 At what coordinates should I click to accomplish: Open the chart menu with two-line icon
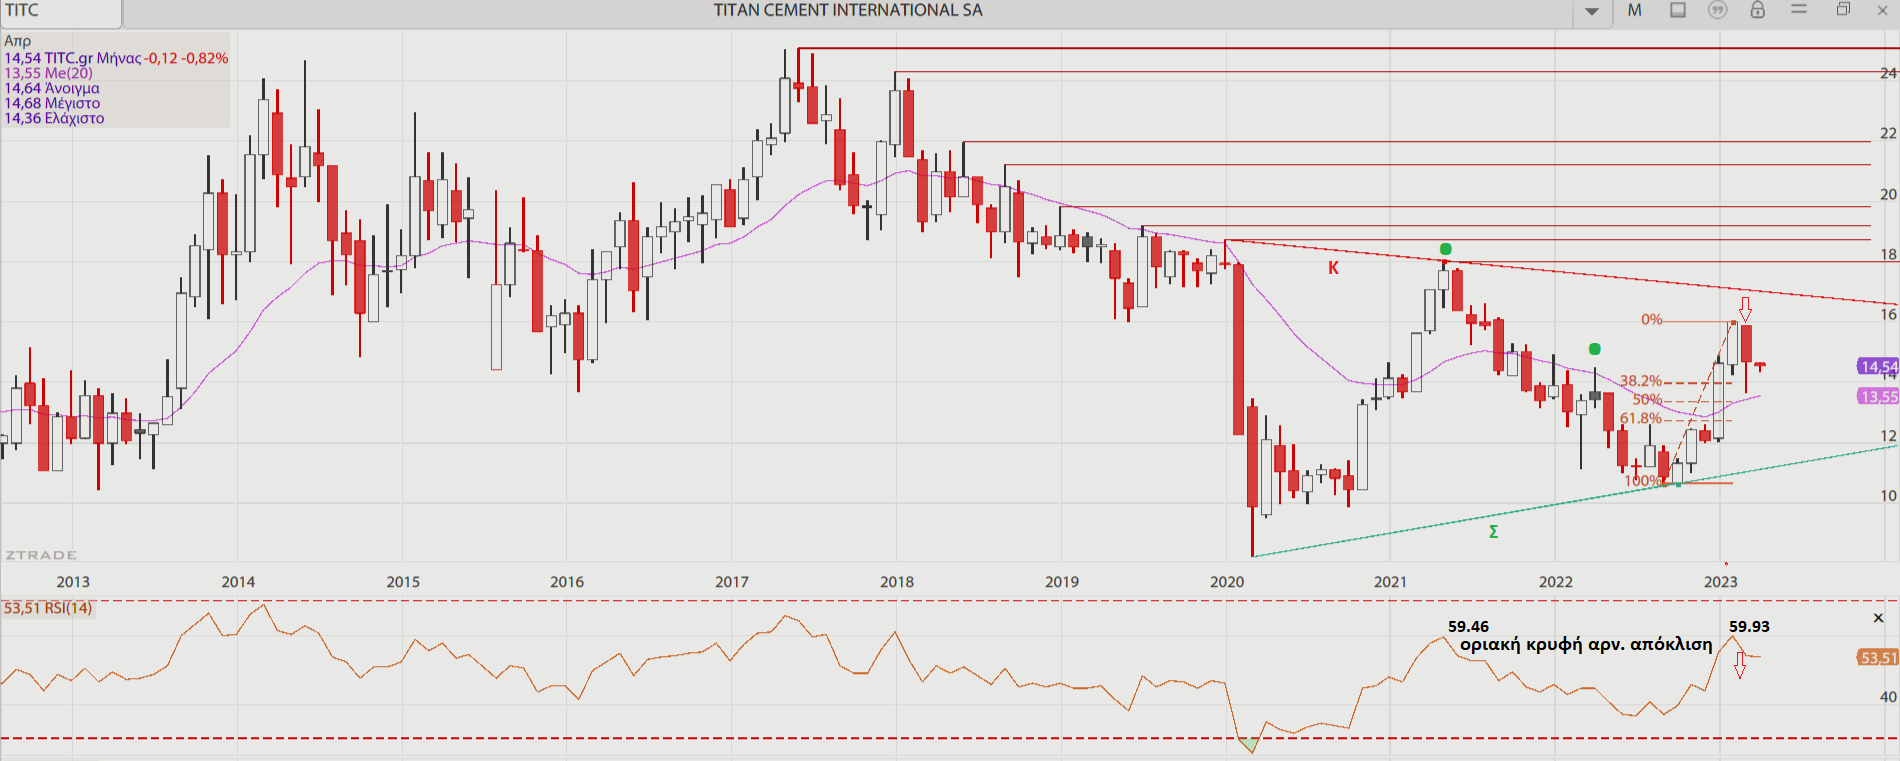pyautogui.click(x=1799, y=9)
